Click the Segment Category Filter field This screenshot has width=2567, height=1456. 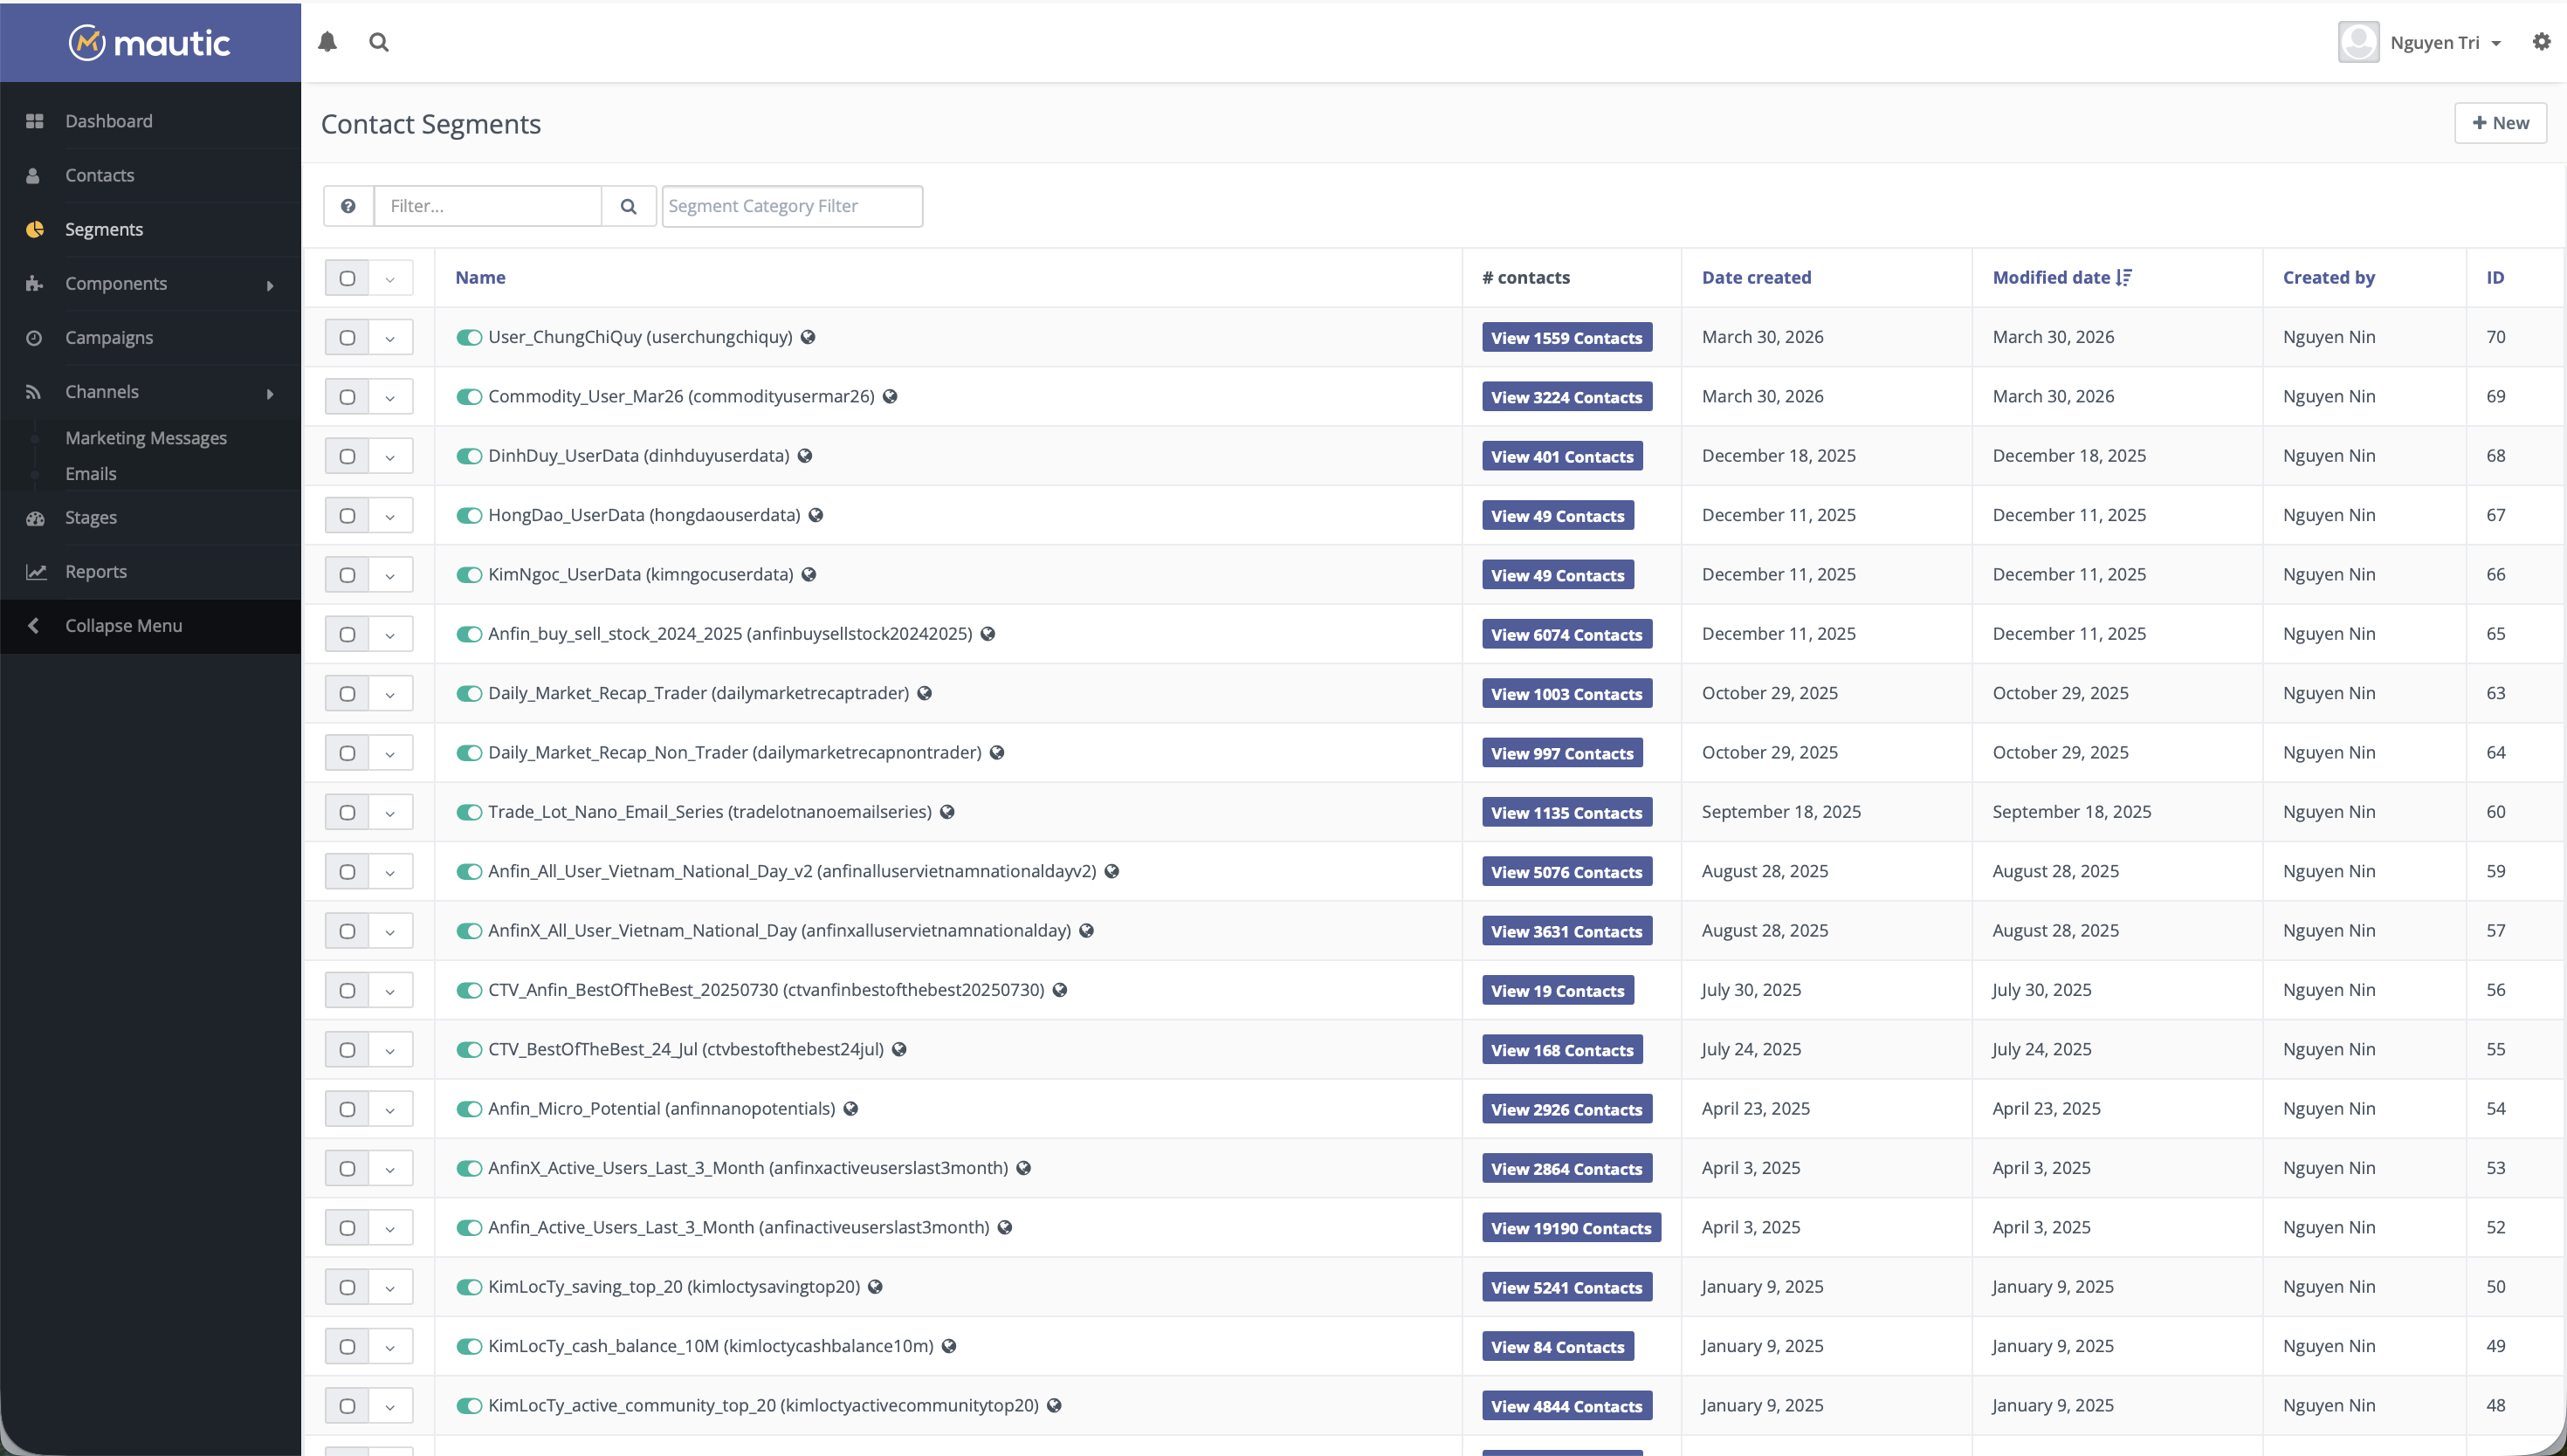pyautogui.click(x=792, y=206)
